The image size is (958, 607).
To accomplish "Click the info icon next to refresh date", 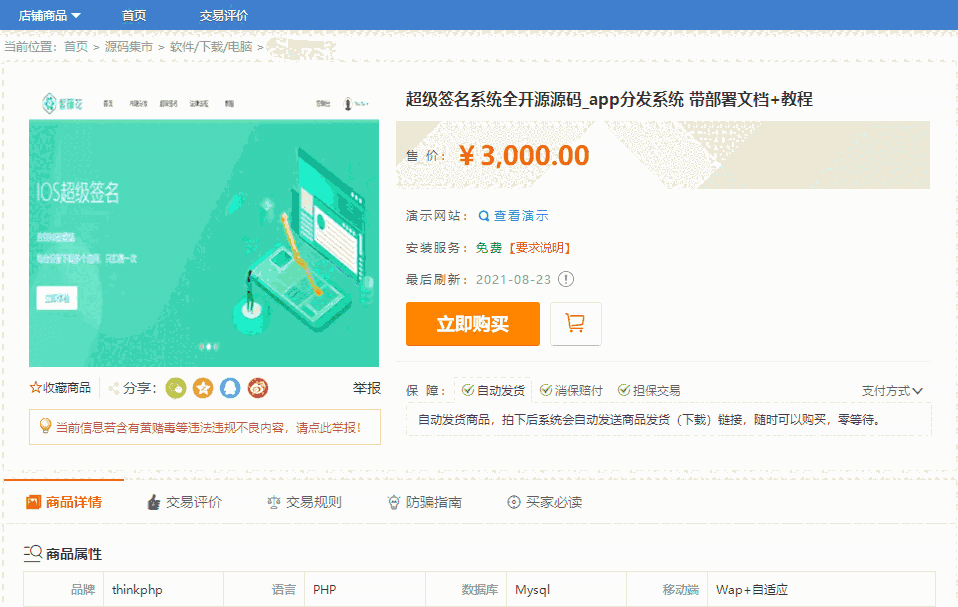I will pos(566,279).
